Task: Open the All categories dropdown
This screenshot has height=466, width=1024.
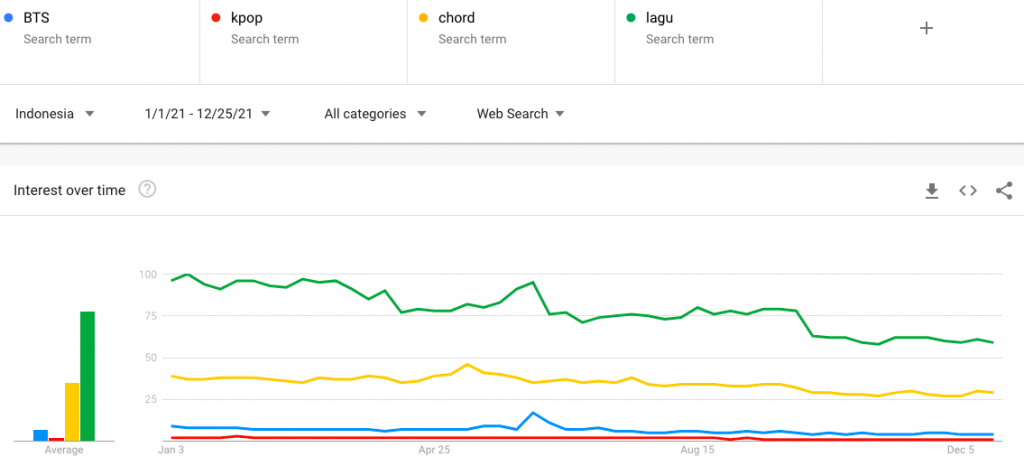Action: 375,114
